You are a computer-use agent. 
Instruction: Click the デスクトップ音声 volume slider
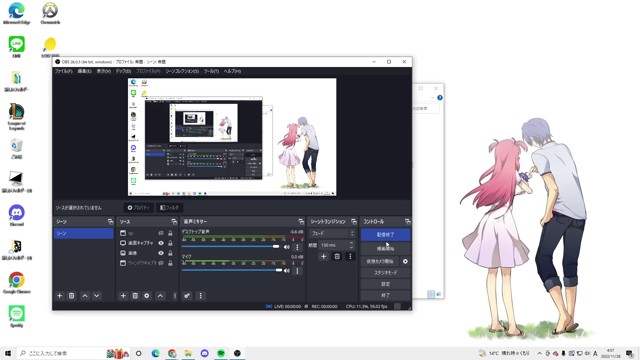pos(231,247)
